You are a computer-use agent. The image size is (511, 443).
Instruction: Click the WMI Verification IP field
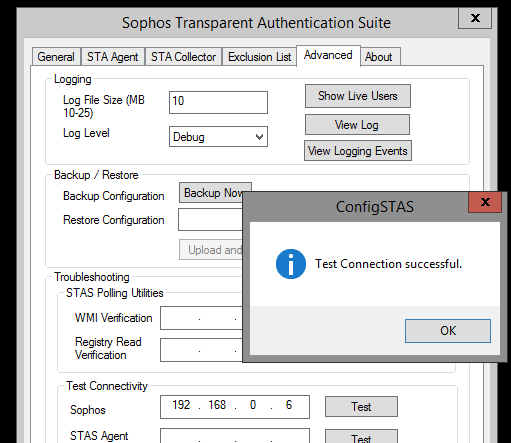click(201, 318)
